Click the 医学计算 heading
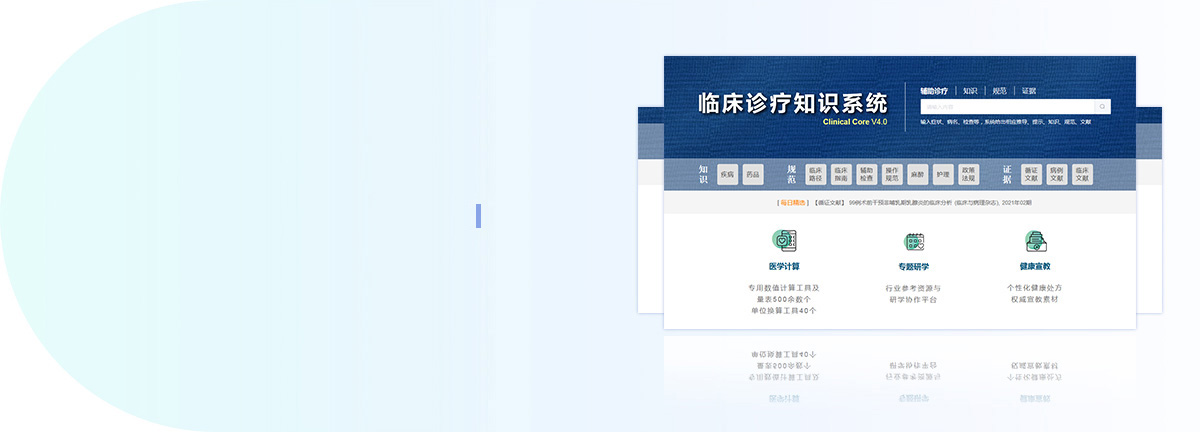This screenshot has height=432, width=1200. [x=784, y=267]
